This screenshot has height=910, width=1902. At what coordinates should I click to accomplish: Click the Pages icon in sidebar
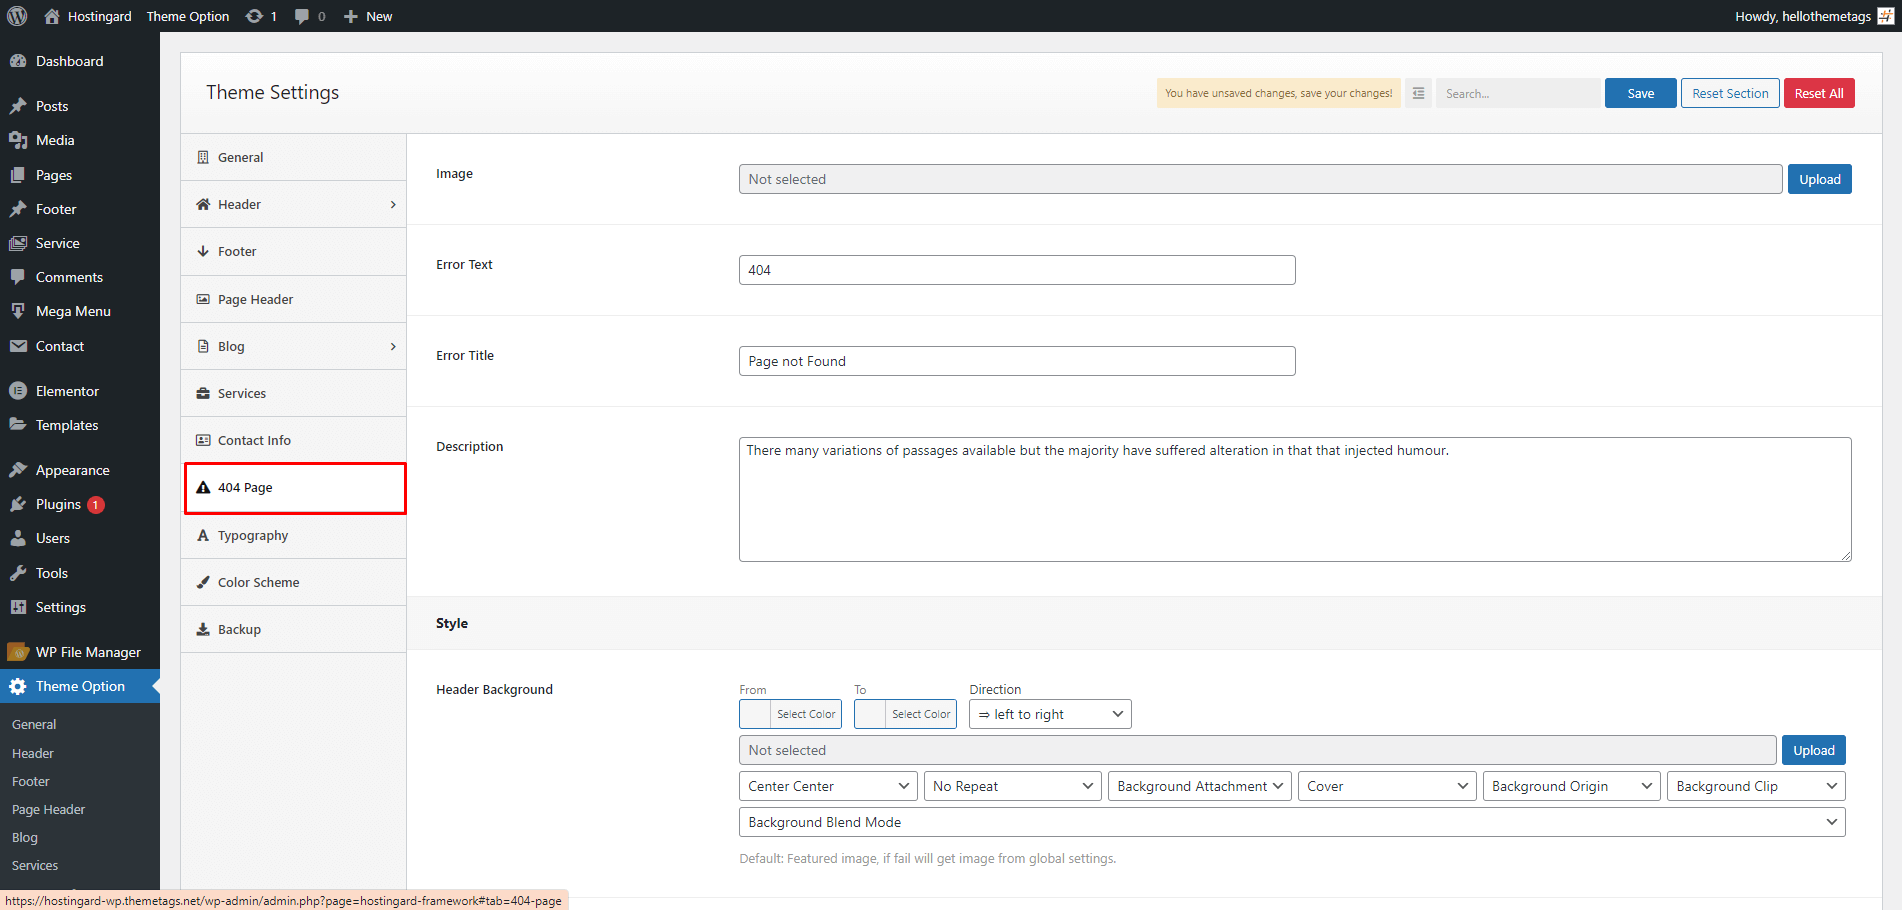click(x=18, y=175)
